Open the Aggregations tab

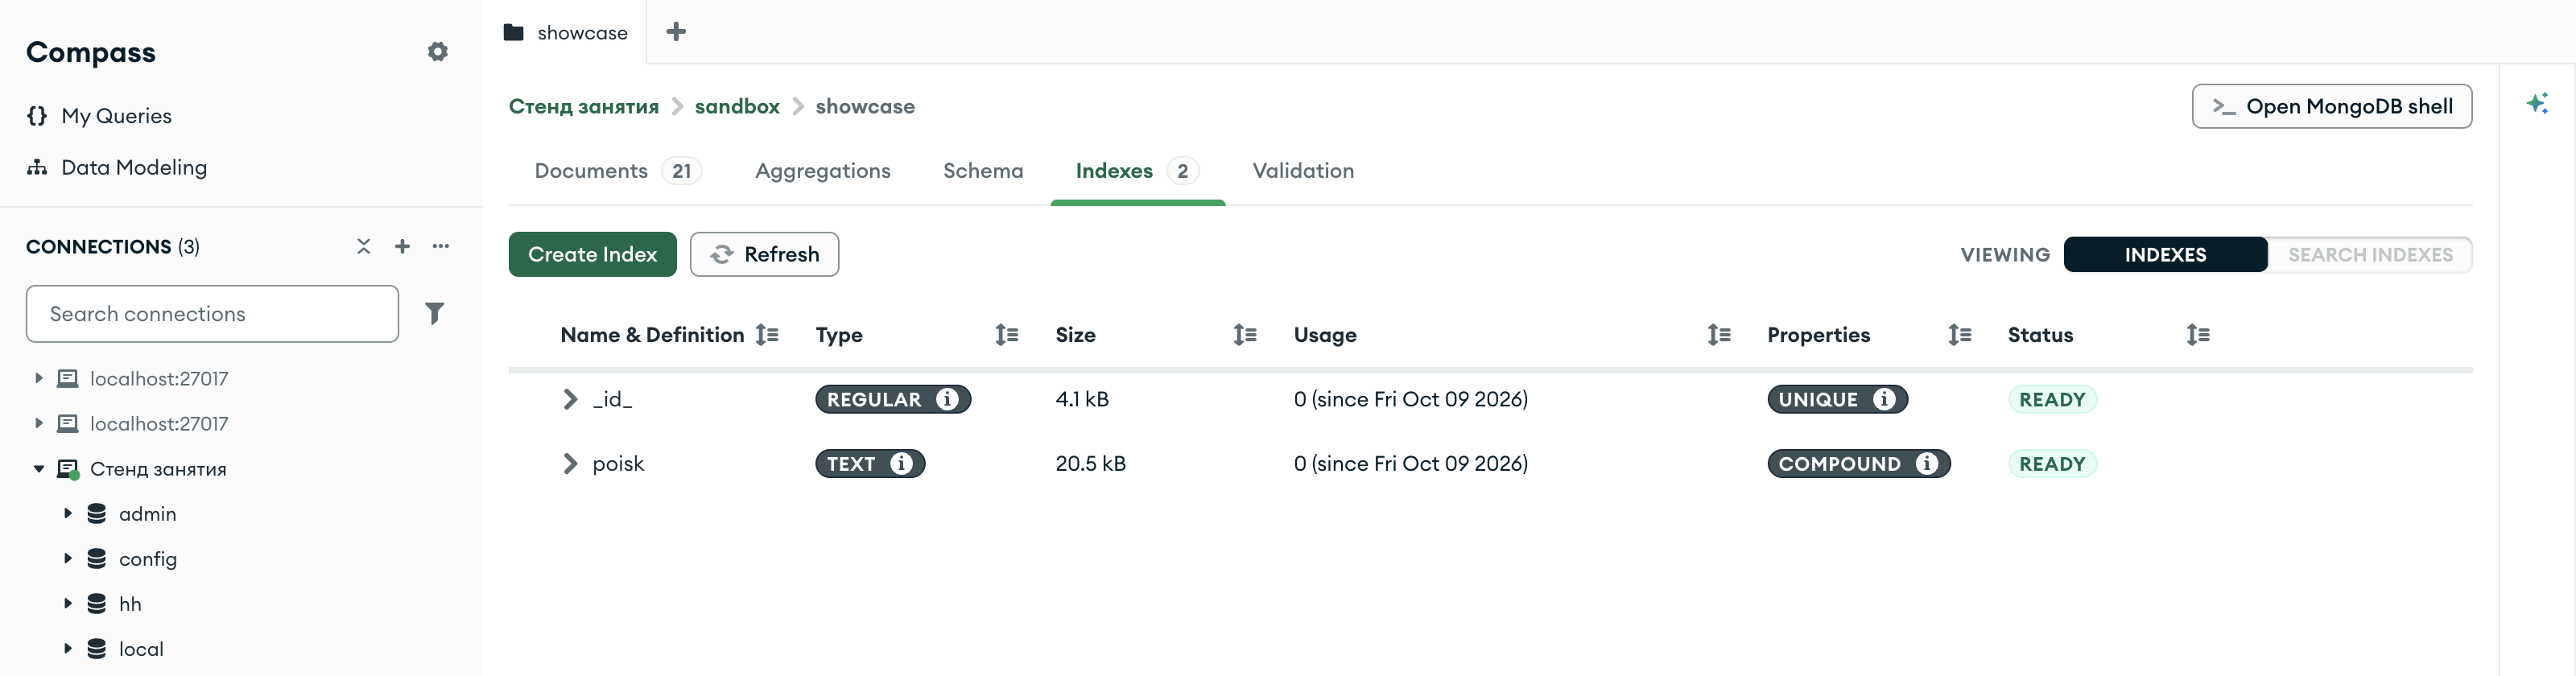pos(822,171)
